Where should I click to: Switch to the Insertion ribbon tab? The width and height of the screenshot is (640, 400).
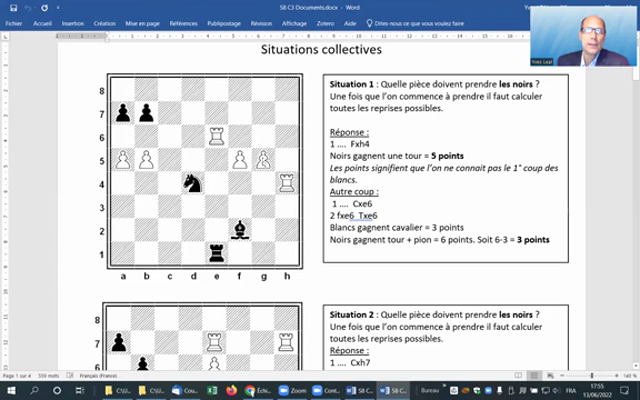point(73,21)
